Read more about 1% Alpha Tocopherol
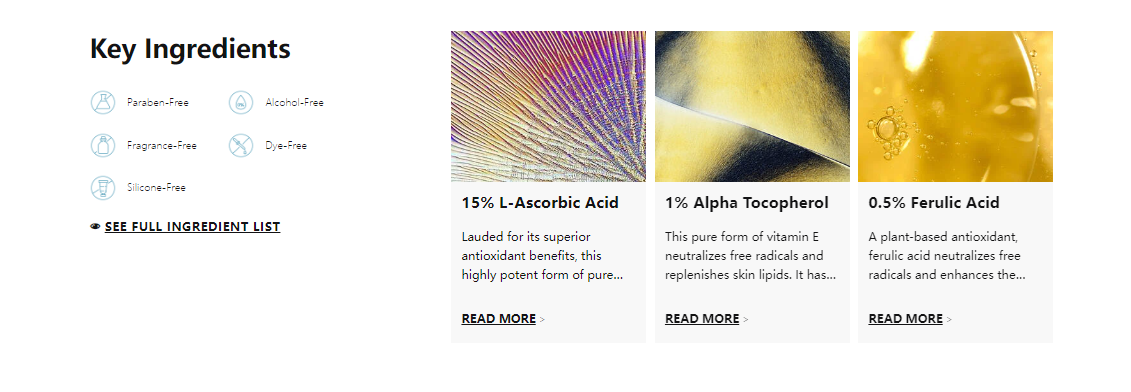1131x392 pixels. 702,318
